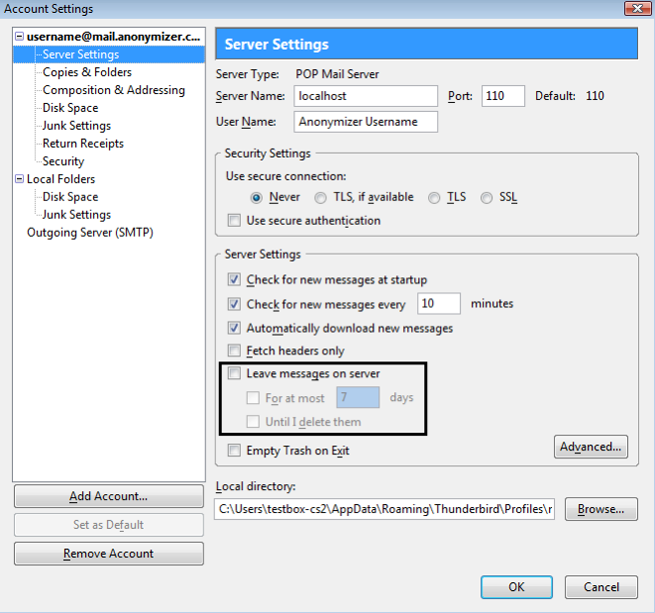Check Empty Trash on Exit
Image resolution: width=655 pixels, height=613 pixels.
(234, 451)
